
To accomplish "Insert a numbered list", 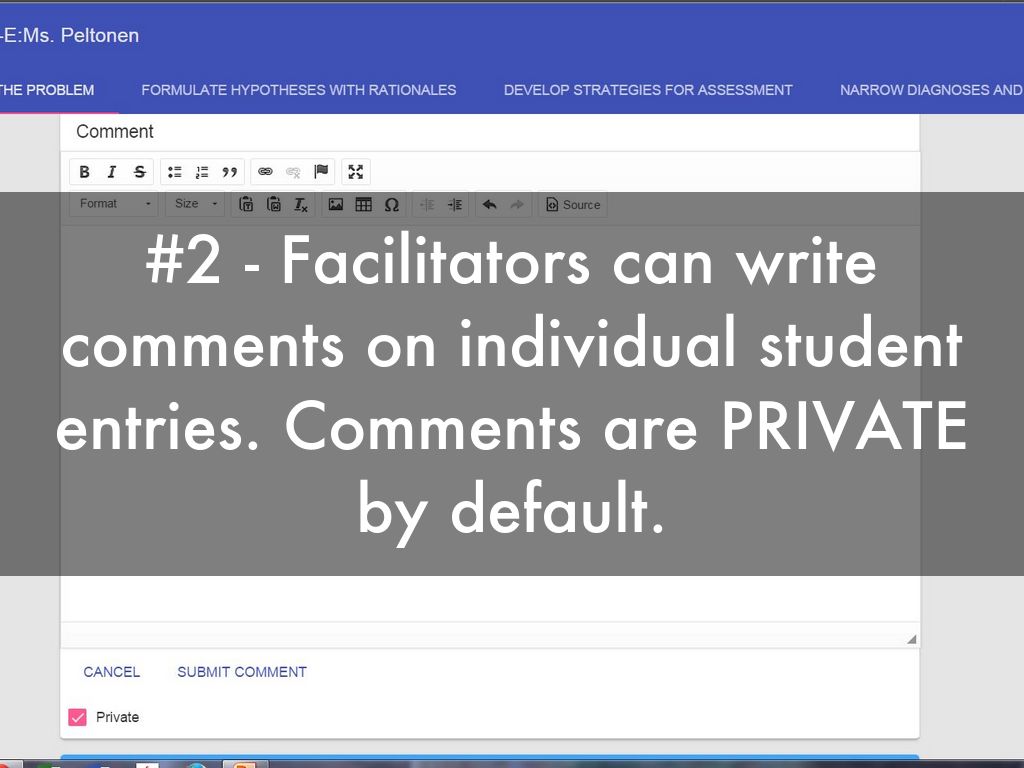I will [x=202, y=172].
